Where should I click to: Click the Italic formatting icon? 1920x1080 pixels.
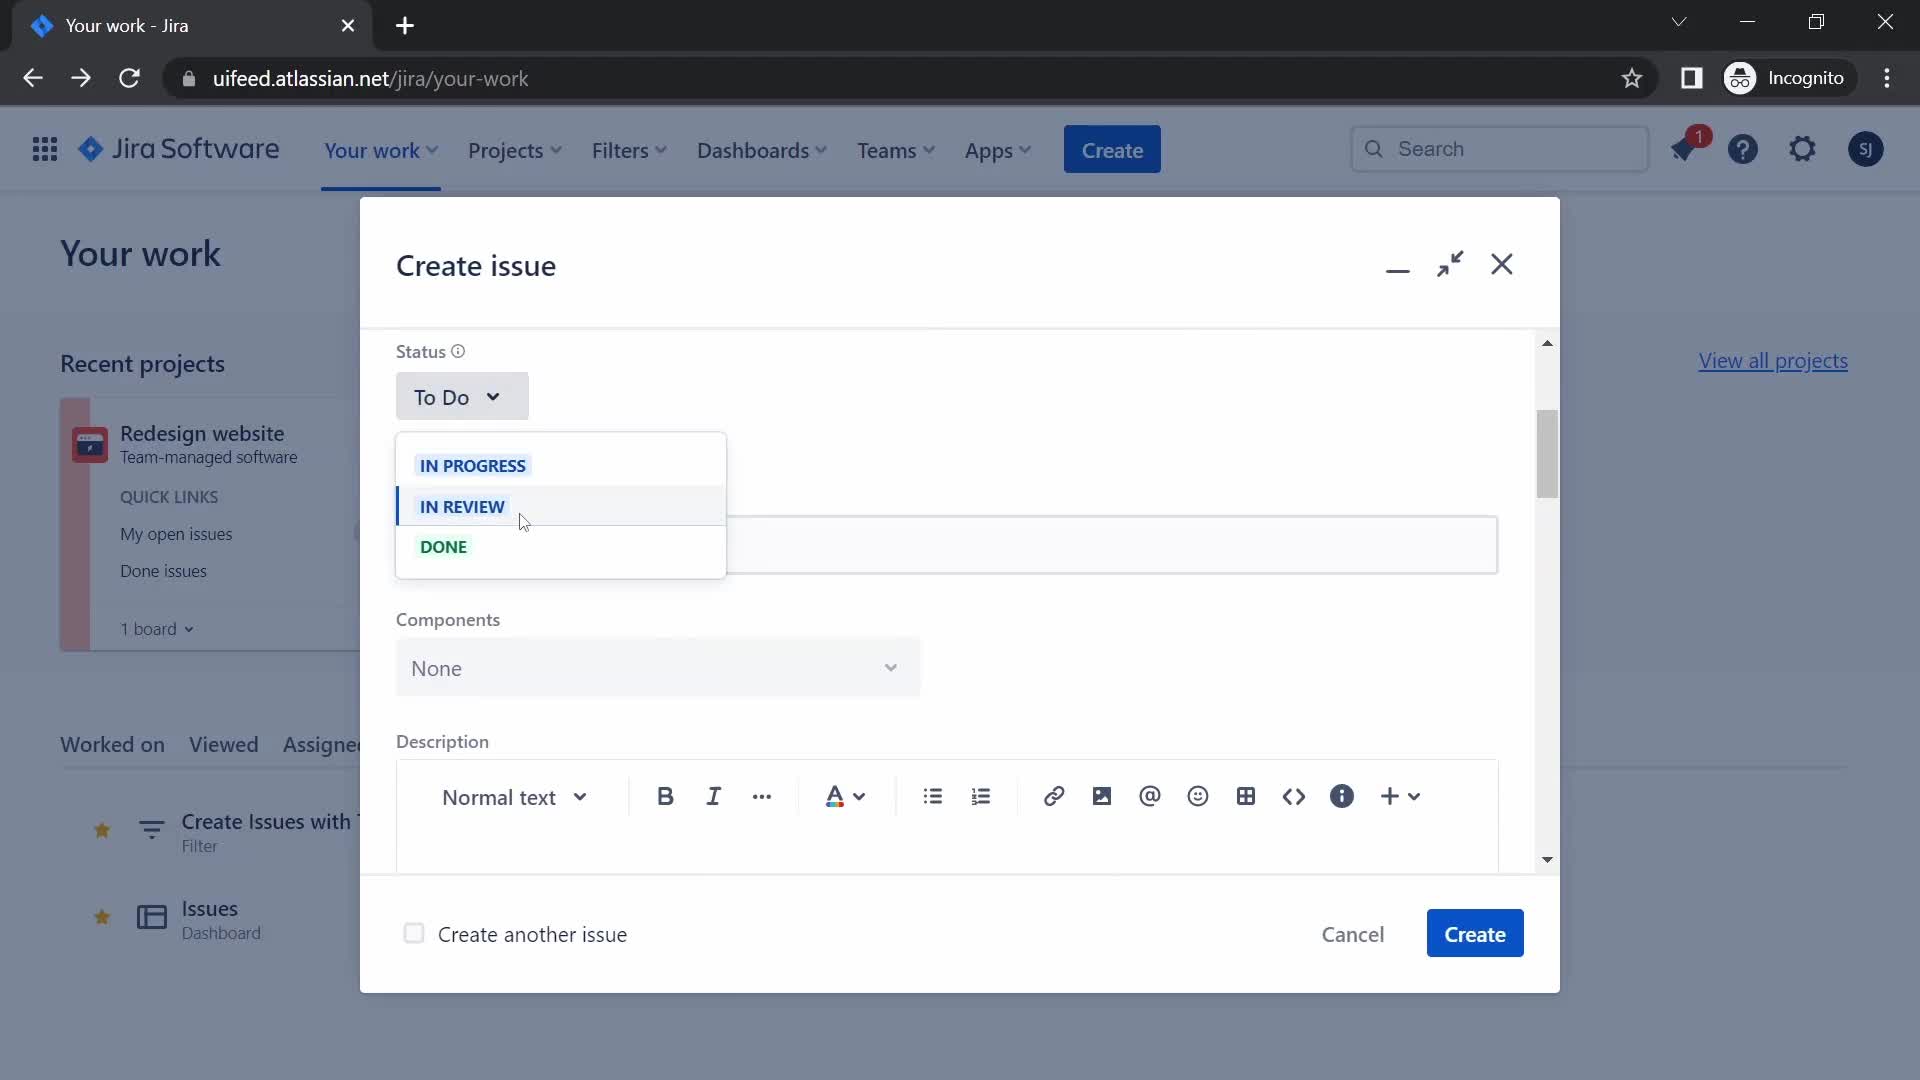coord(713,796)
